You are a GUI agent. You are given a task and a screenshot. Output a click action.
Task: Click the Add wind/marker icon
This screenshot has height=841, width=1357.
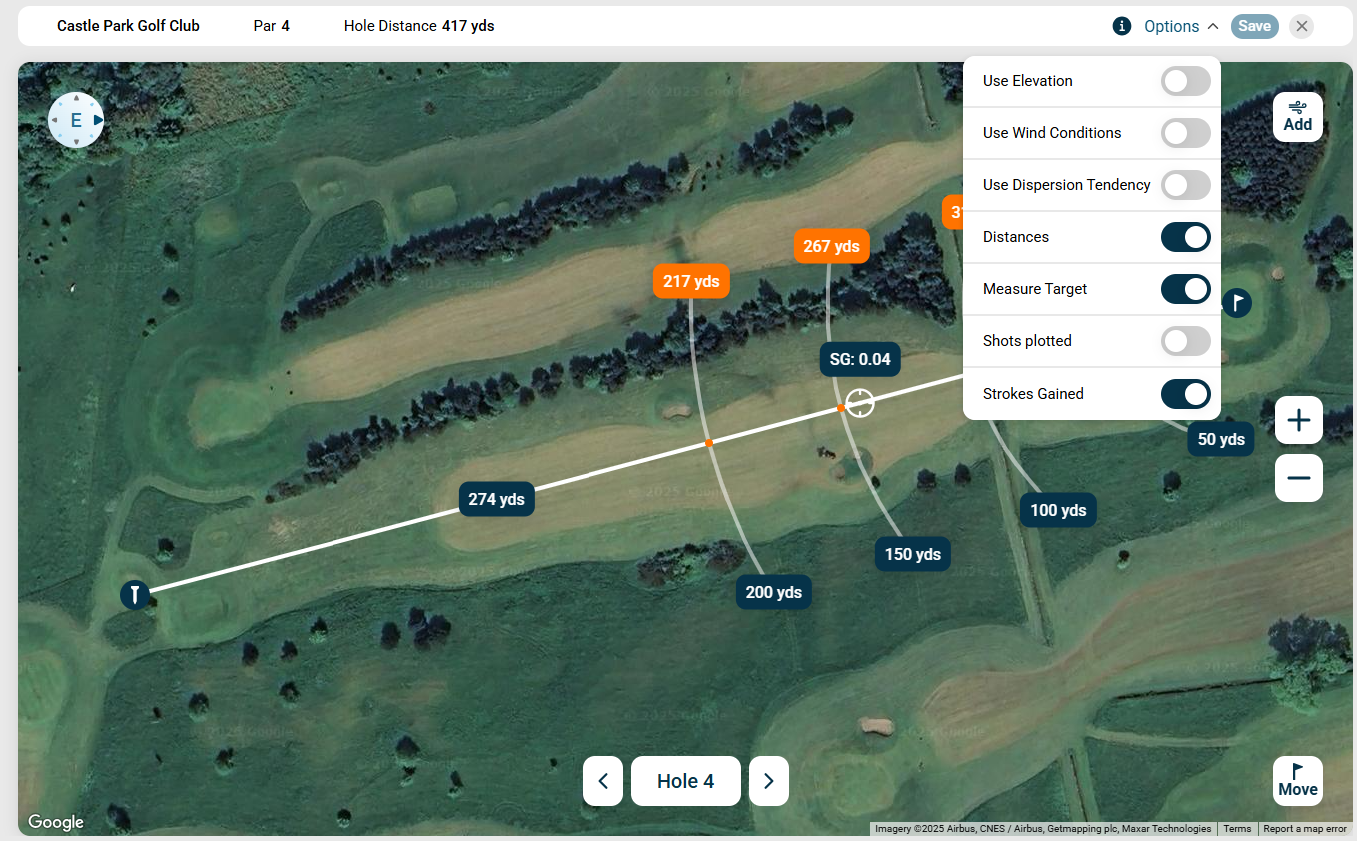click(x=1297, y=114)
